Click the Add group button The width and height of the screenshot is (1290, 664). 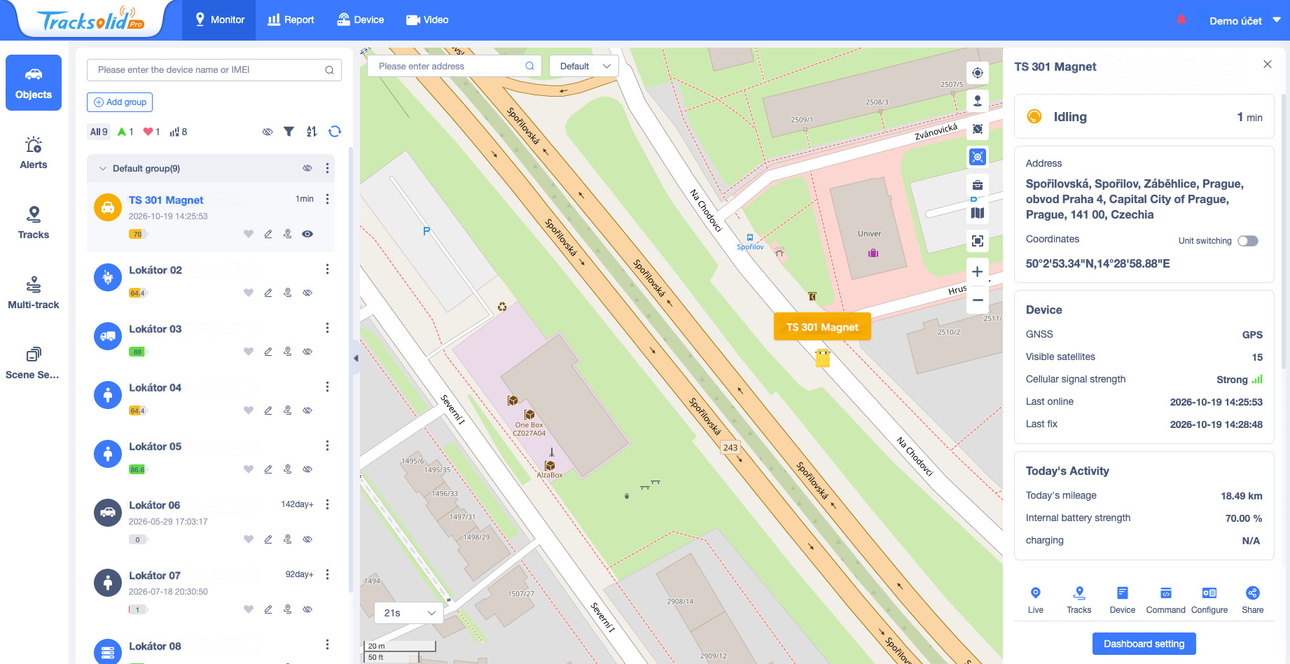120,102
